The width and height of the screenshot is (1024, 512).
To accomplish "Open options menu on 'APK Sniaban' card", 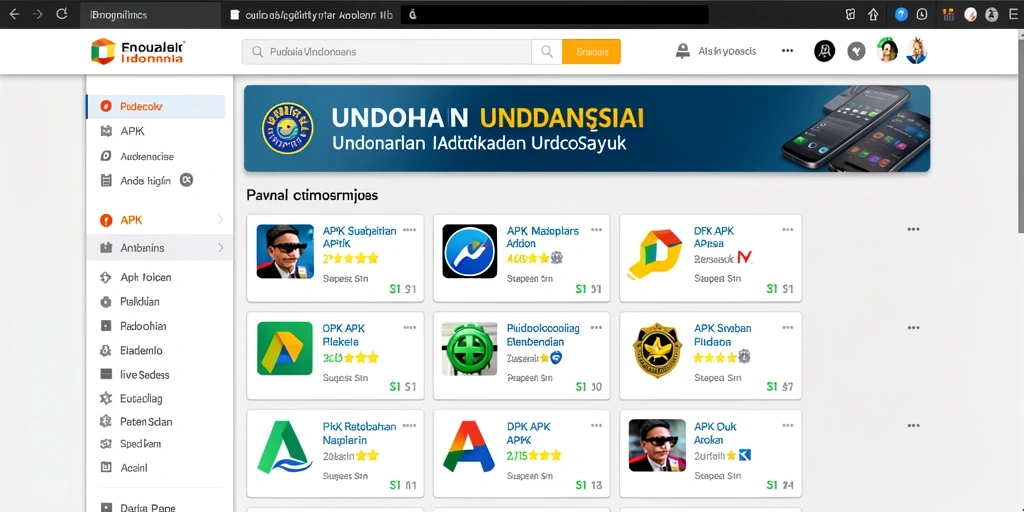I will pyautogui.click(x=788, y=327).
